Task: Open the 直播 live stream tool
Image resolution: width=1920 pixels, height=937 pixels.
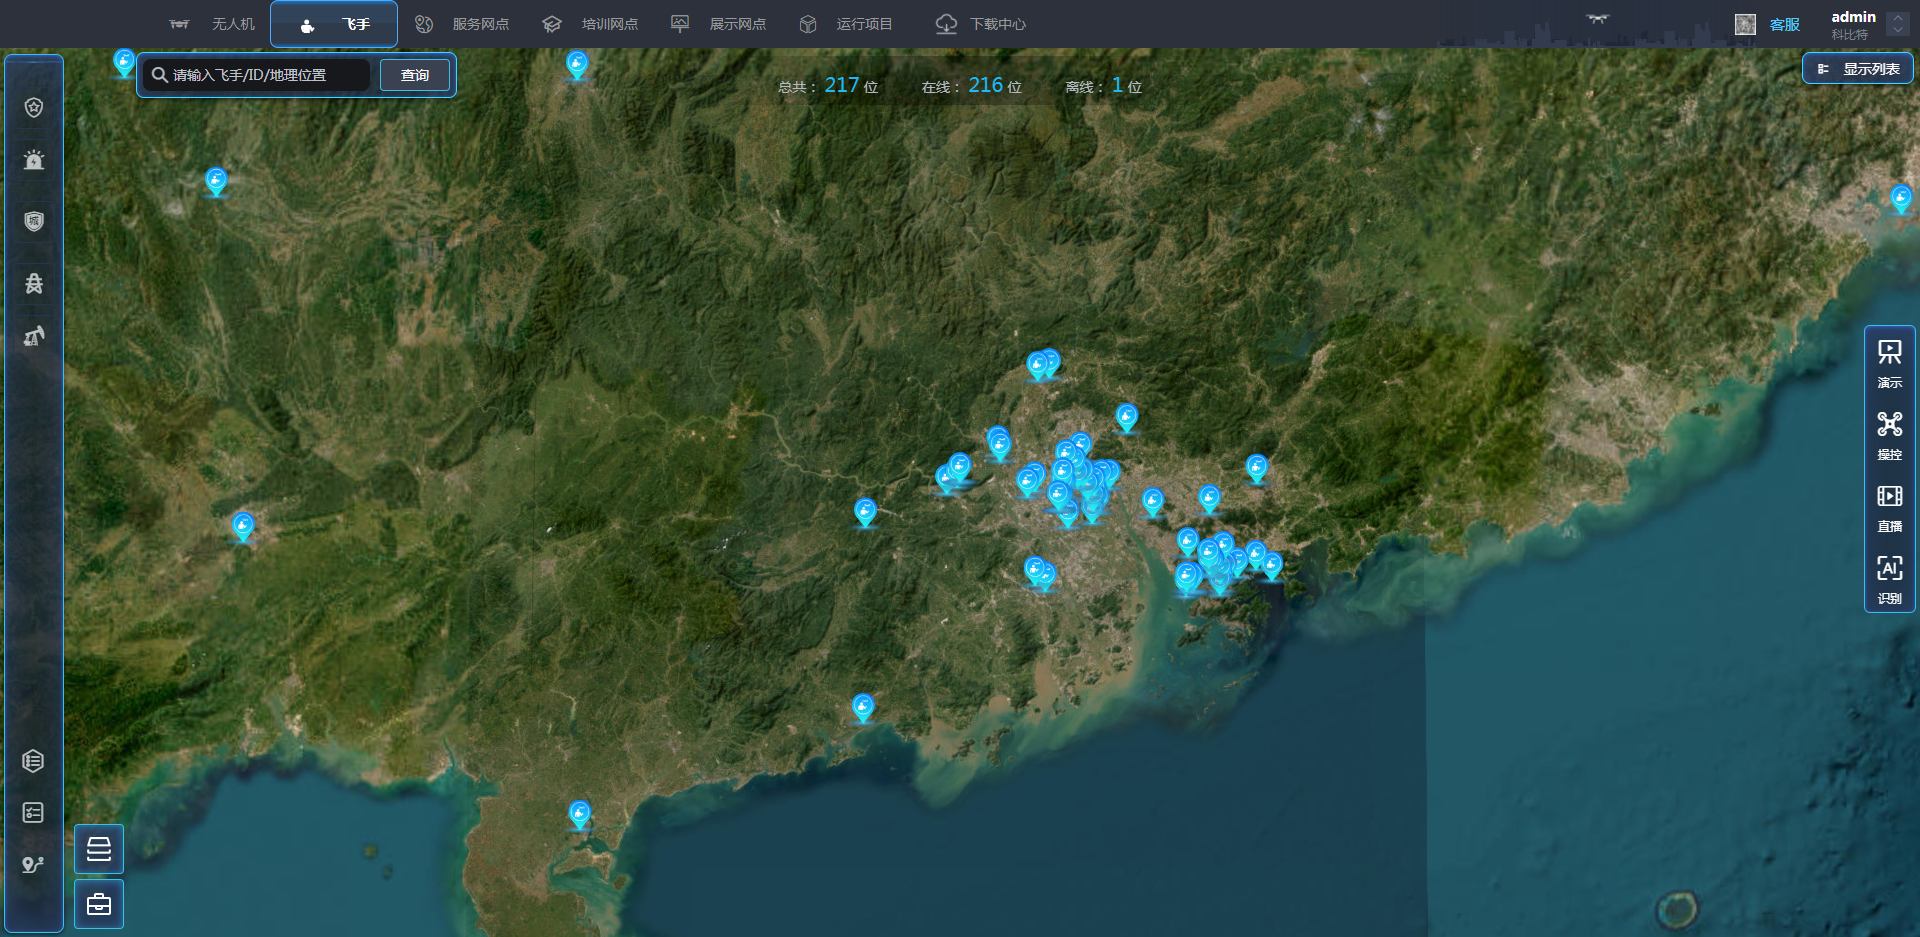Action: pos(1890,508)
